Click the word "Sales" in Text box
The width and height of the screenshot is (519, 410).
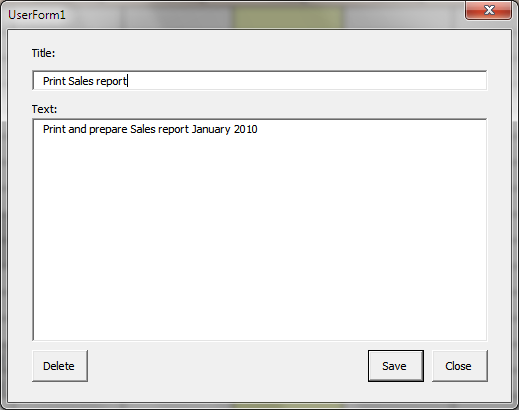pos(143,129)
